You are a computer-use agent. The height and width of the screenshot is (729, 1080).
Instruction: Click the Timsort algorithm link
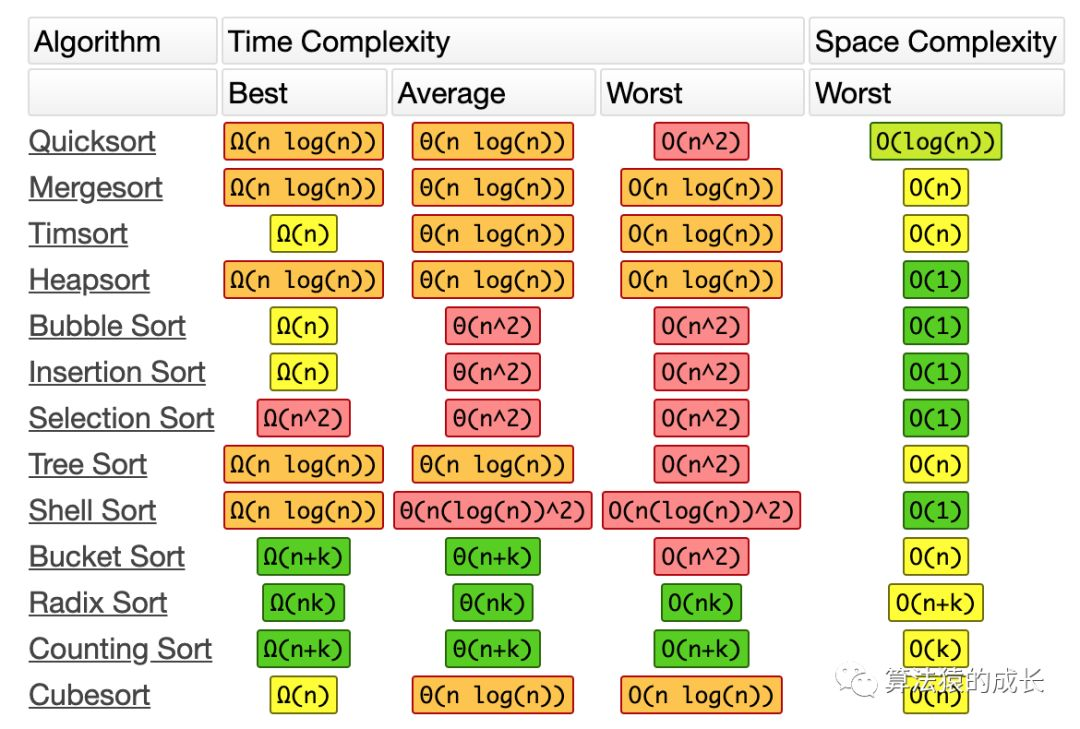(78, 233)
